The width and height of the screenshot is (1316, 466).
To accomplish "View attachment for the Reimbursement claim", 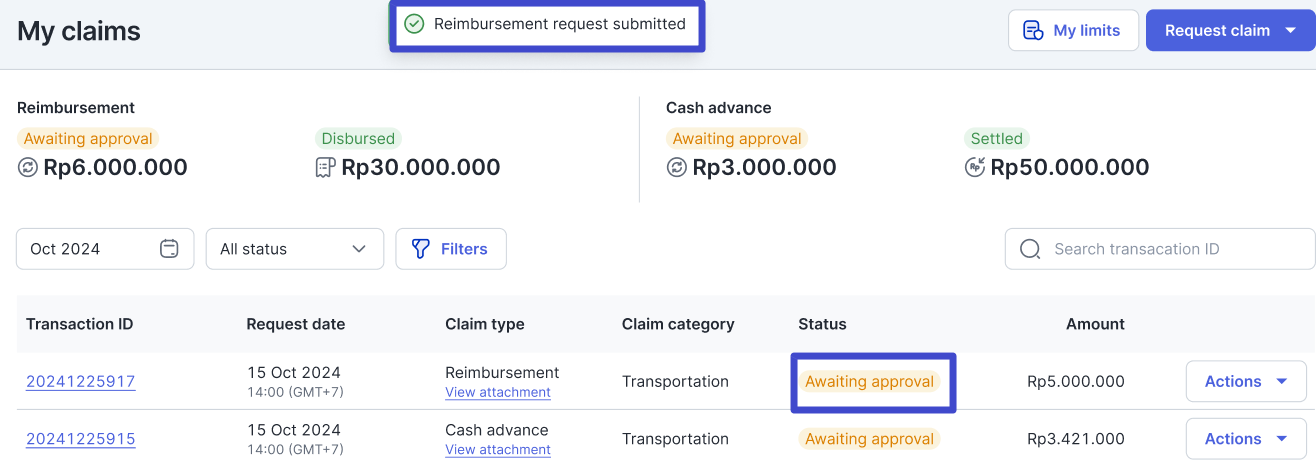I will click(498, 393).
